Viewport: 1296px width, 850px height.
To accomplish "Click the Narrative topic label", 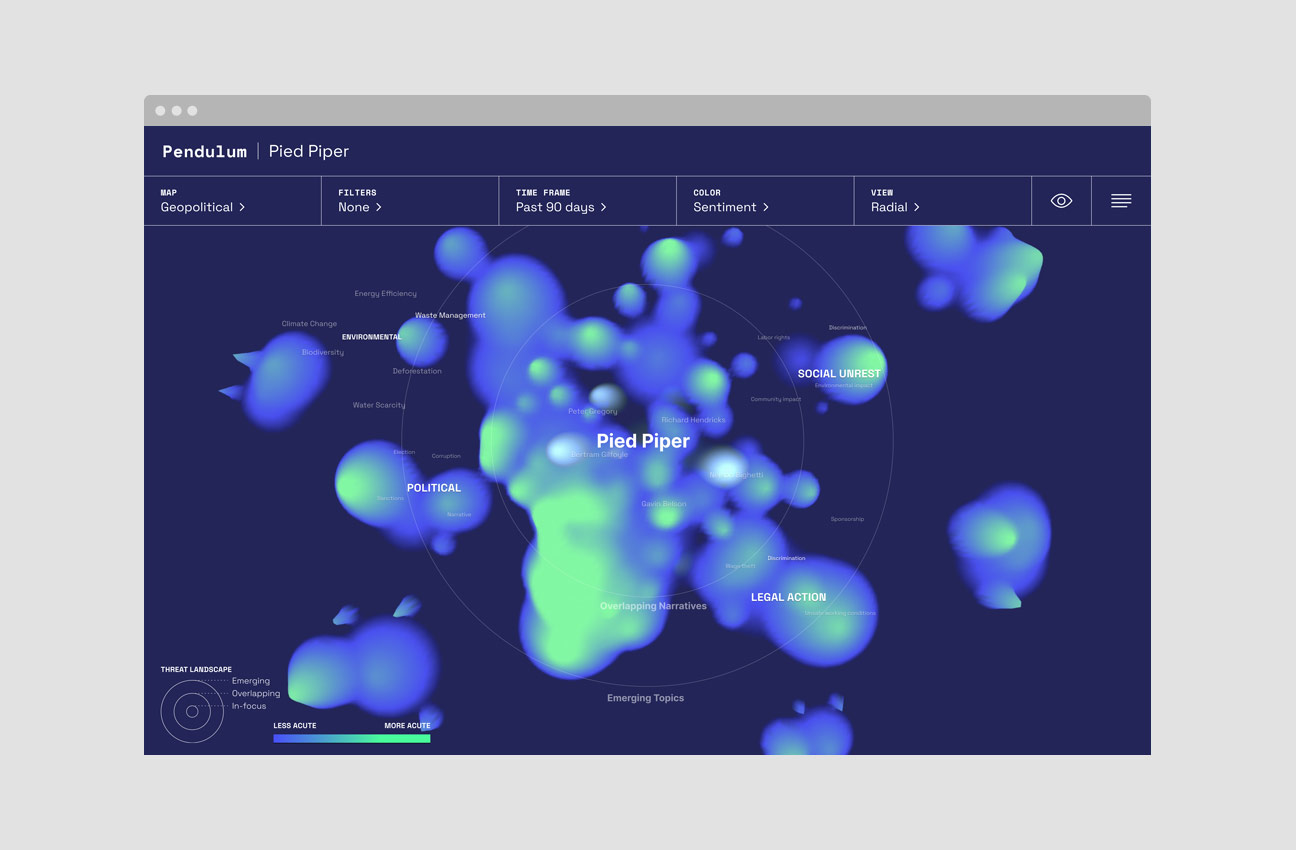I will coord(459,514).
